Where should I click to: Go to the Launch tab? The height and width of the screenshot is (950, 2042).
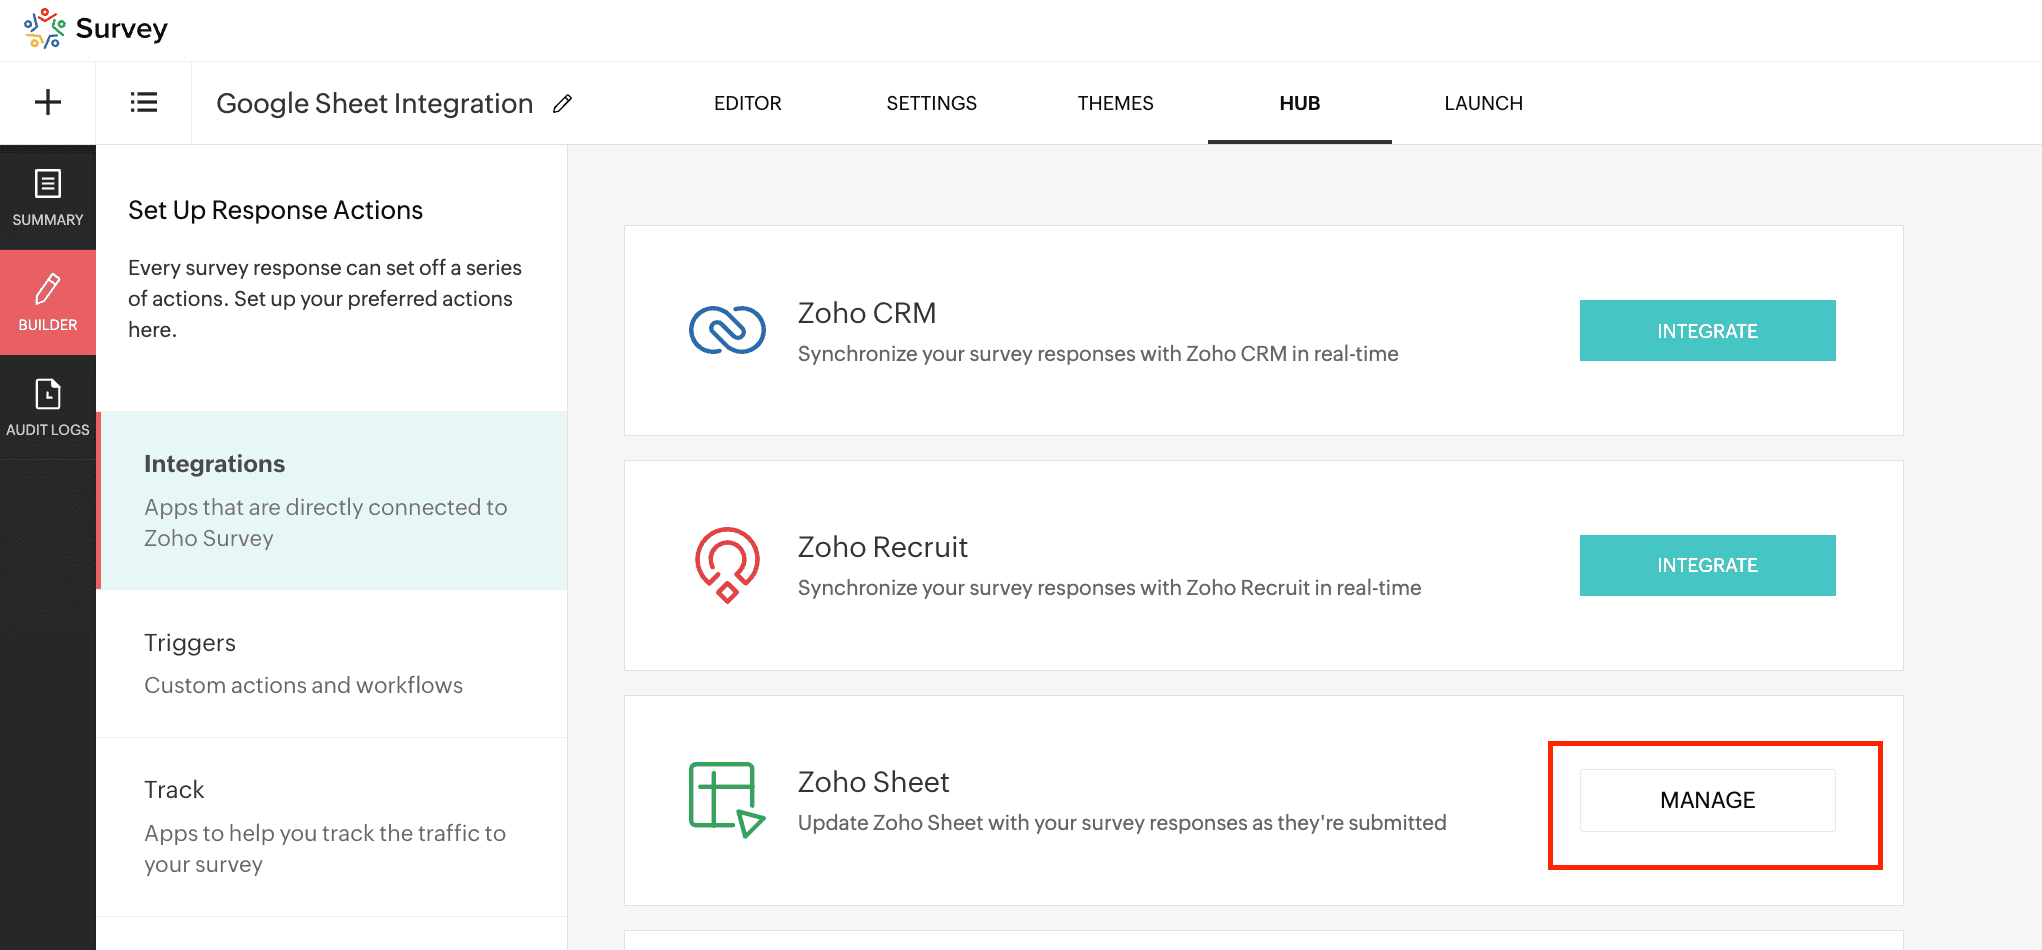pyautogui.click(x=1484, y=103)
